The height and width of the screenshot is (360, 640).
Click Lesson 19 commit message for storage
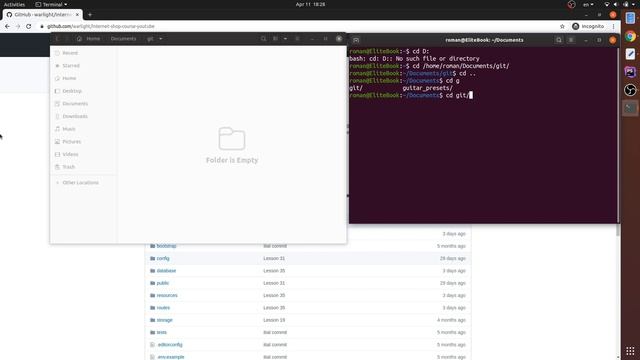pos(274,320)
